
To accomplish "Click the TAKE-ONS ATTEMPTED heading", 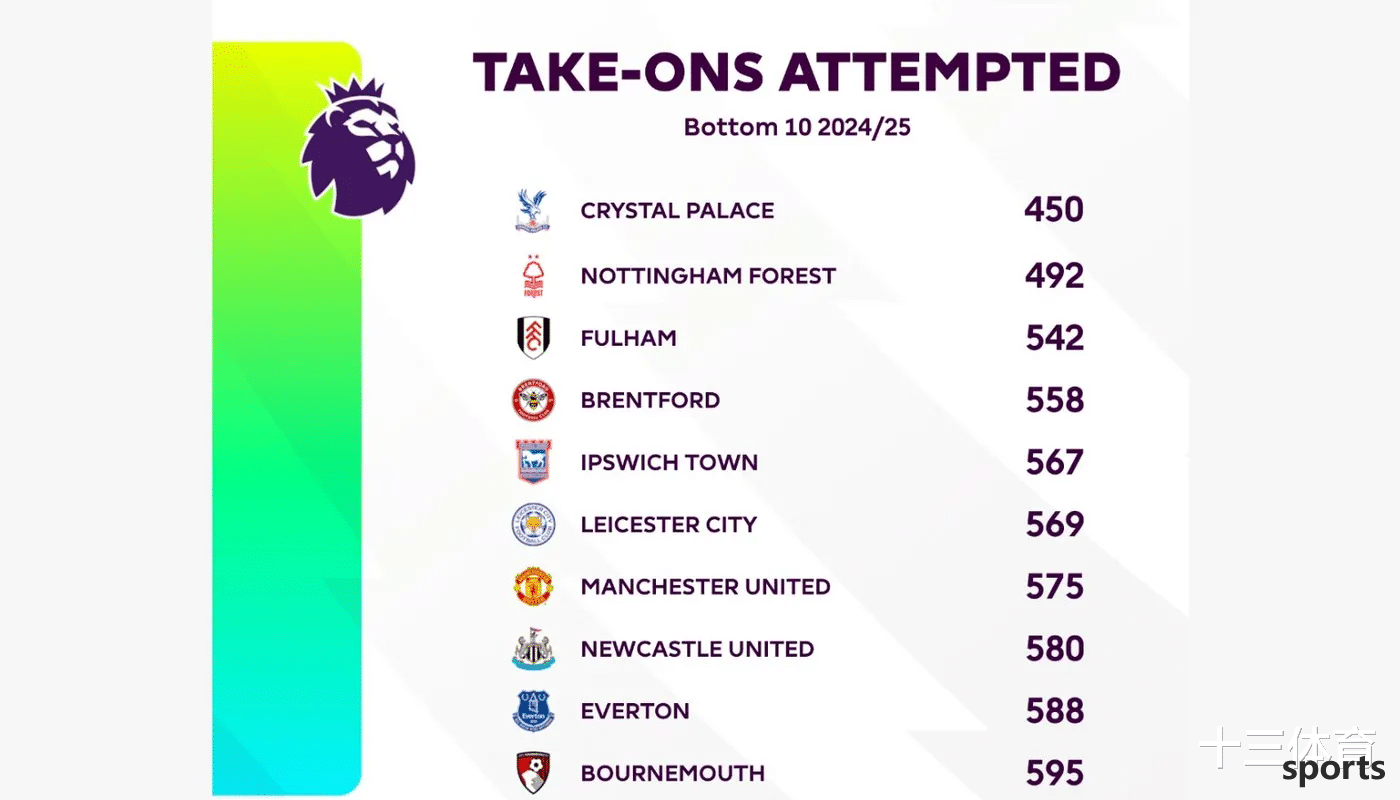I will (796, 73).
